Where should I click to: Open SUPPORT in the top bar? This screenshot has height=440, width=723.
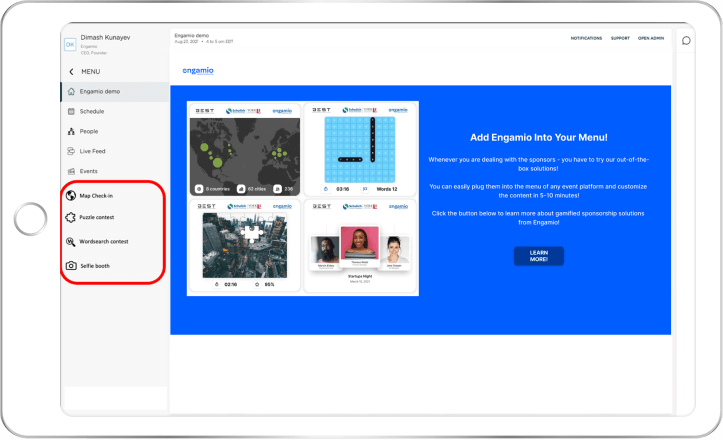620,38
